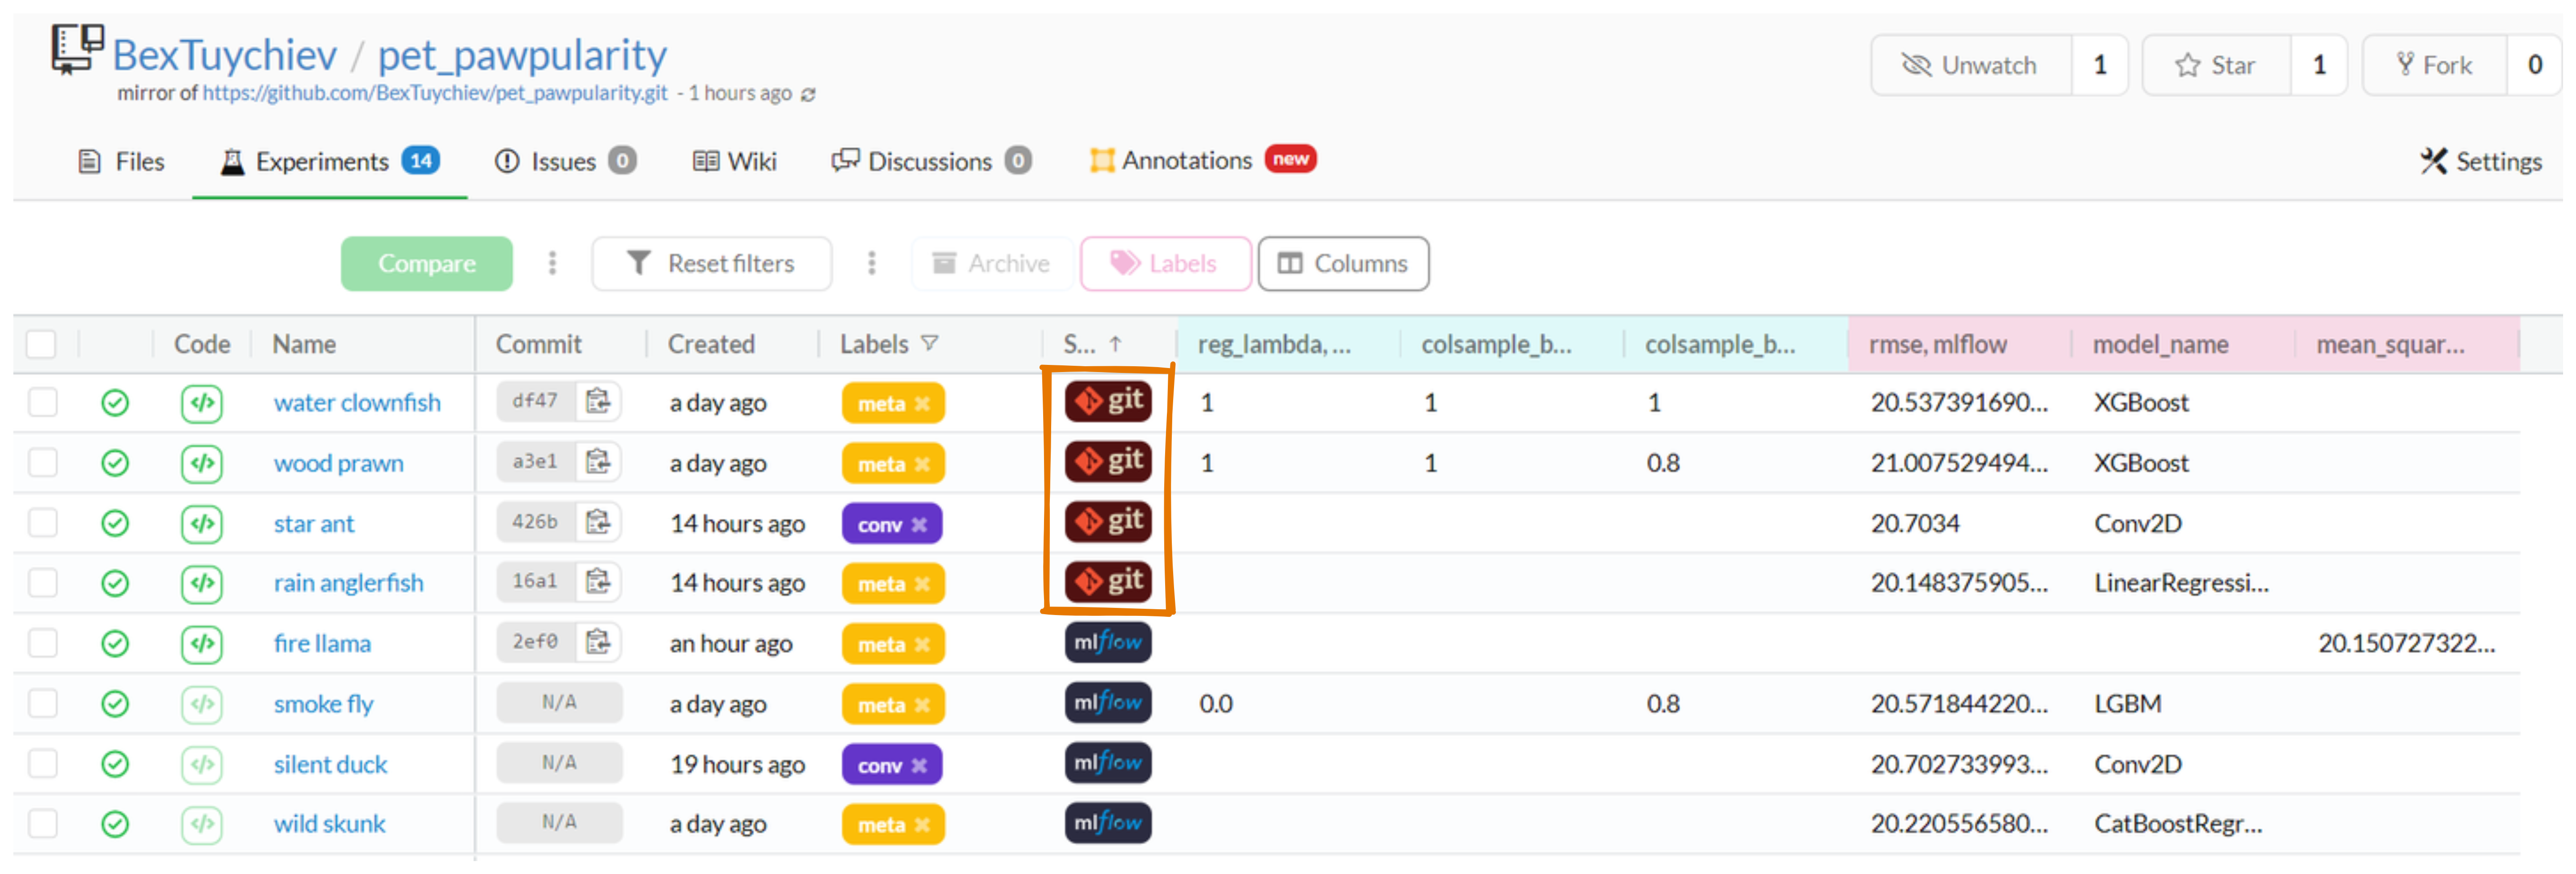Switch to the Experiments tab
The width and height of the screenshot is (2576, 874).
tap(329, 161)
